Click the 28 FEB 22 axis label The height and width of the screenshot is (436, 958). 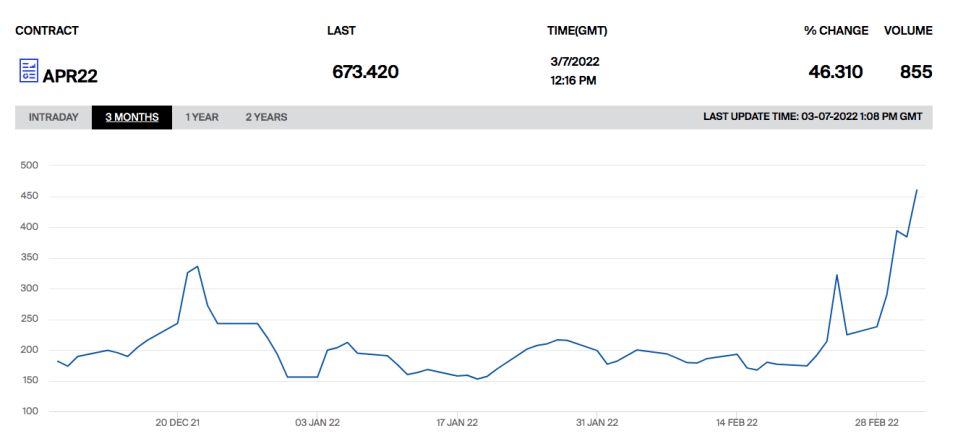[877, 423]
